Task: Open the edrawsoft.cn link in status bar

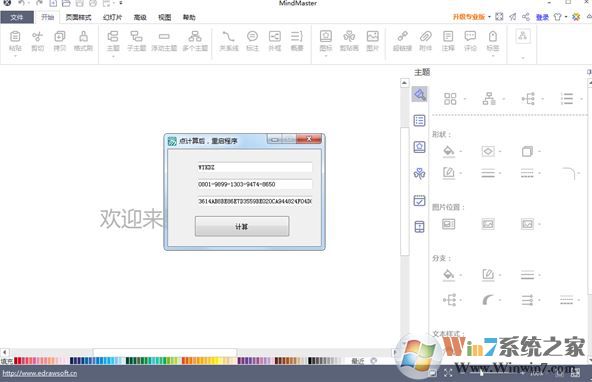Action: [40, 373]
